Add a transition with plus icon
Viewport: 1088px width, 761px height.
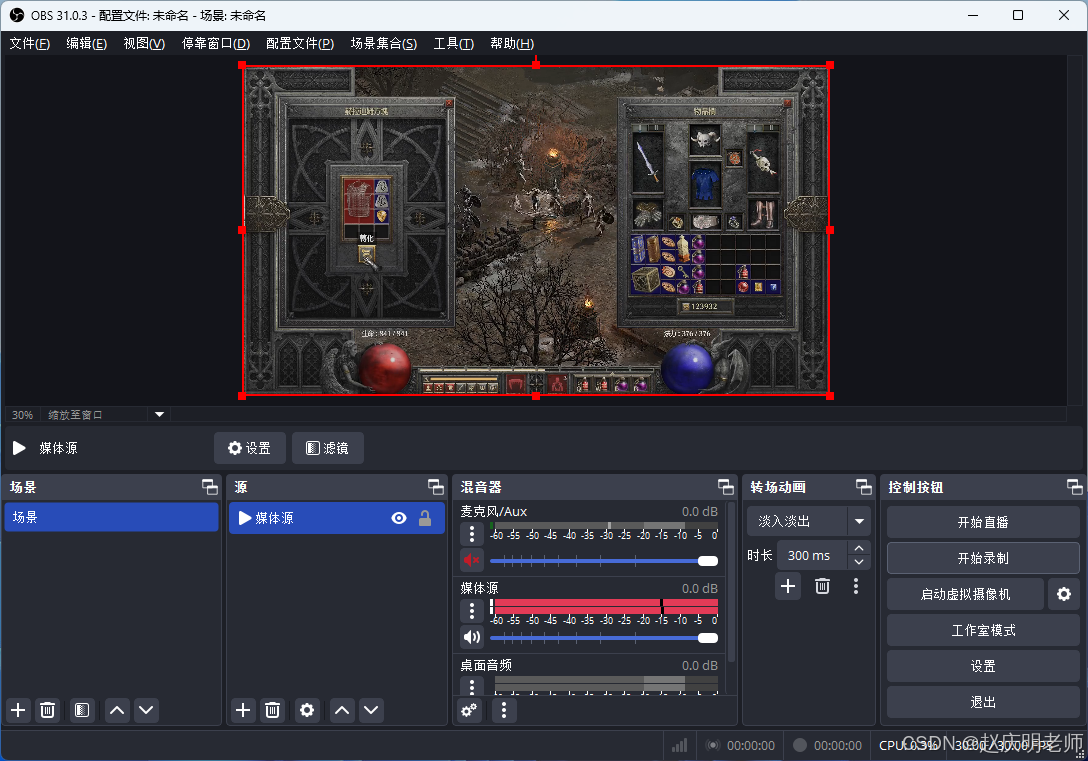click(788, 586)
